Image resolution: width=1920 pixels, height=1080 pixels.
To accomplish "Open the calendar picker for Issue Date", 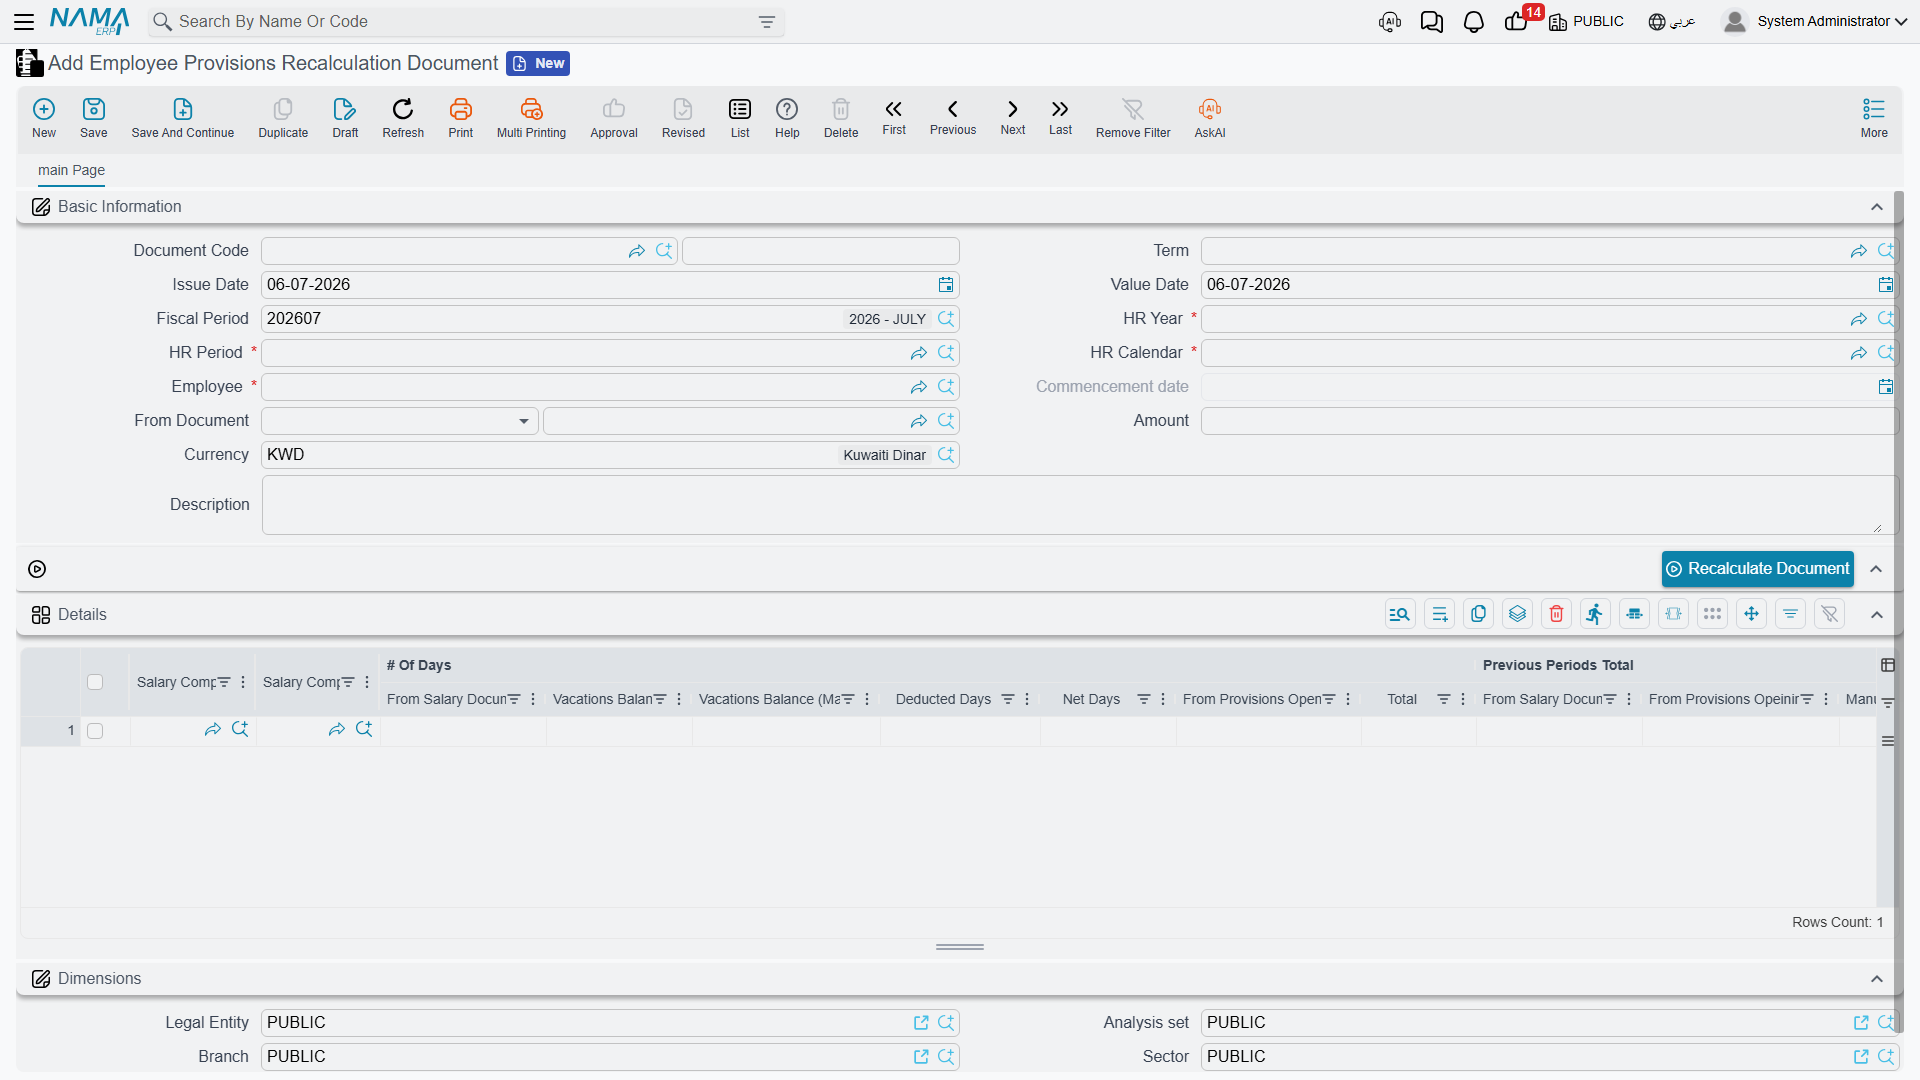I will point(945,285).
